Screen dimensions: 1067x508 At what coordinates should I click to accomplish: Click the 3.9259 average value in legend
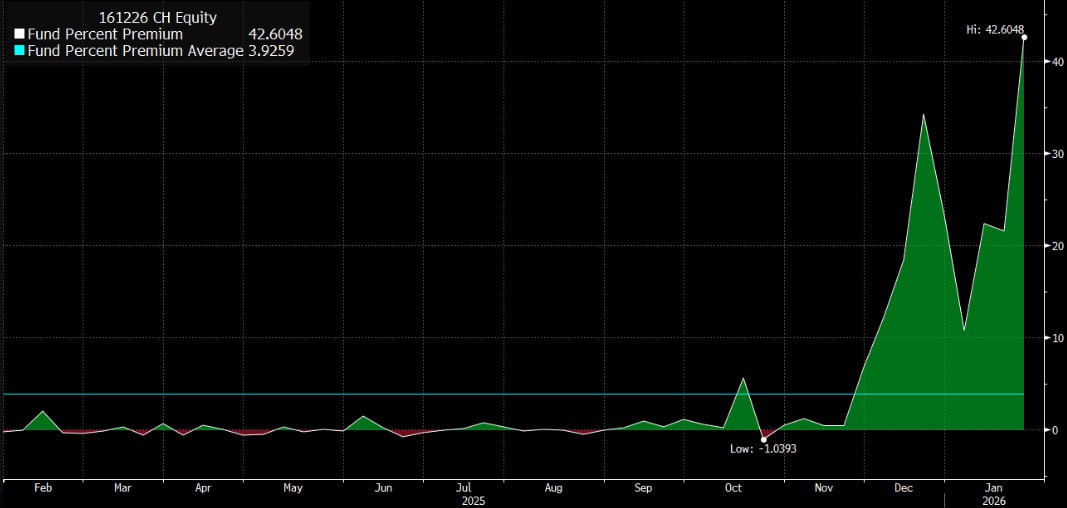tap(275, 50)
